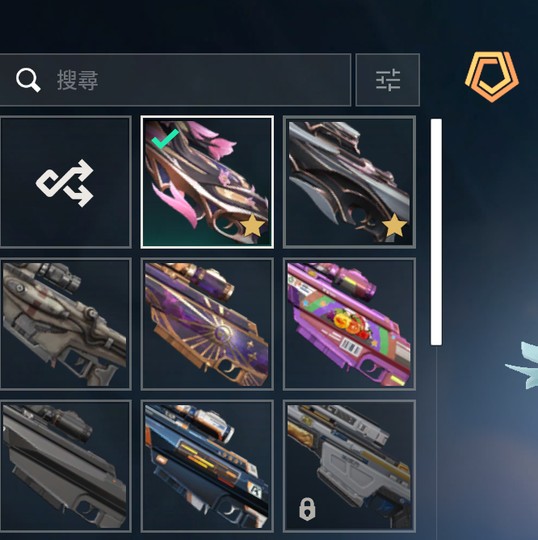Image resolution: width=538 pixels, height=540 pixels.
Task: Choose the beige camouflage sniper skin
Action: pyautogui.click(x=65, y=324)
